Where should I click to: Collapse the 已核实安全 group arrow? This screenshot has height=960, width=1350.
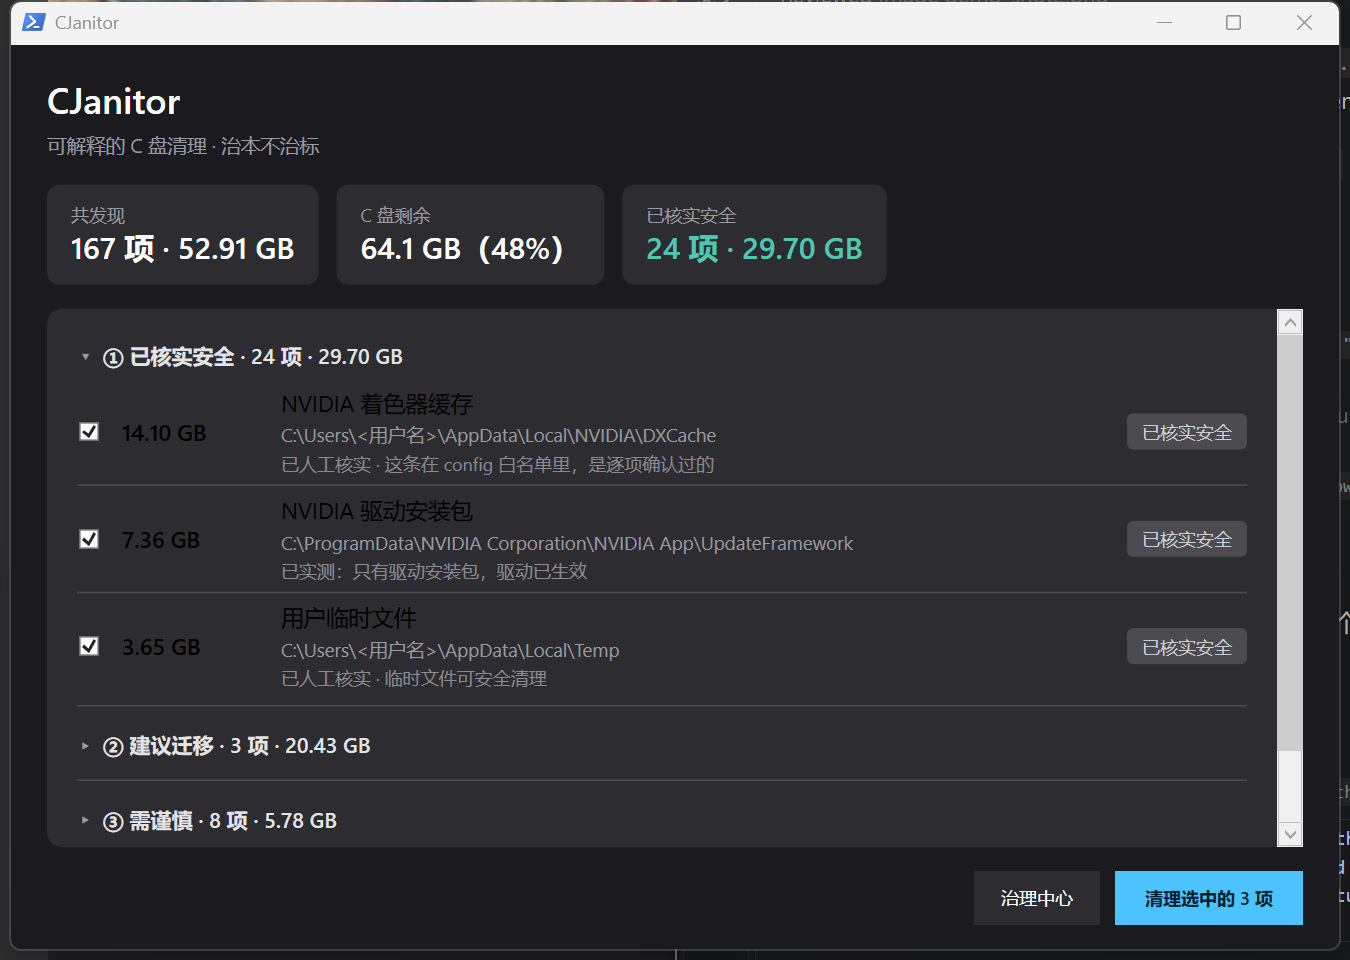tap(85, 357)
